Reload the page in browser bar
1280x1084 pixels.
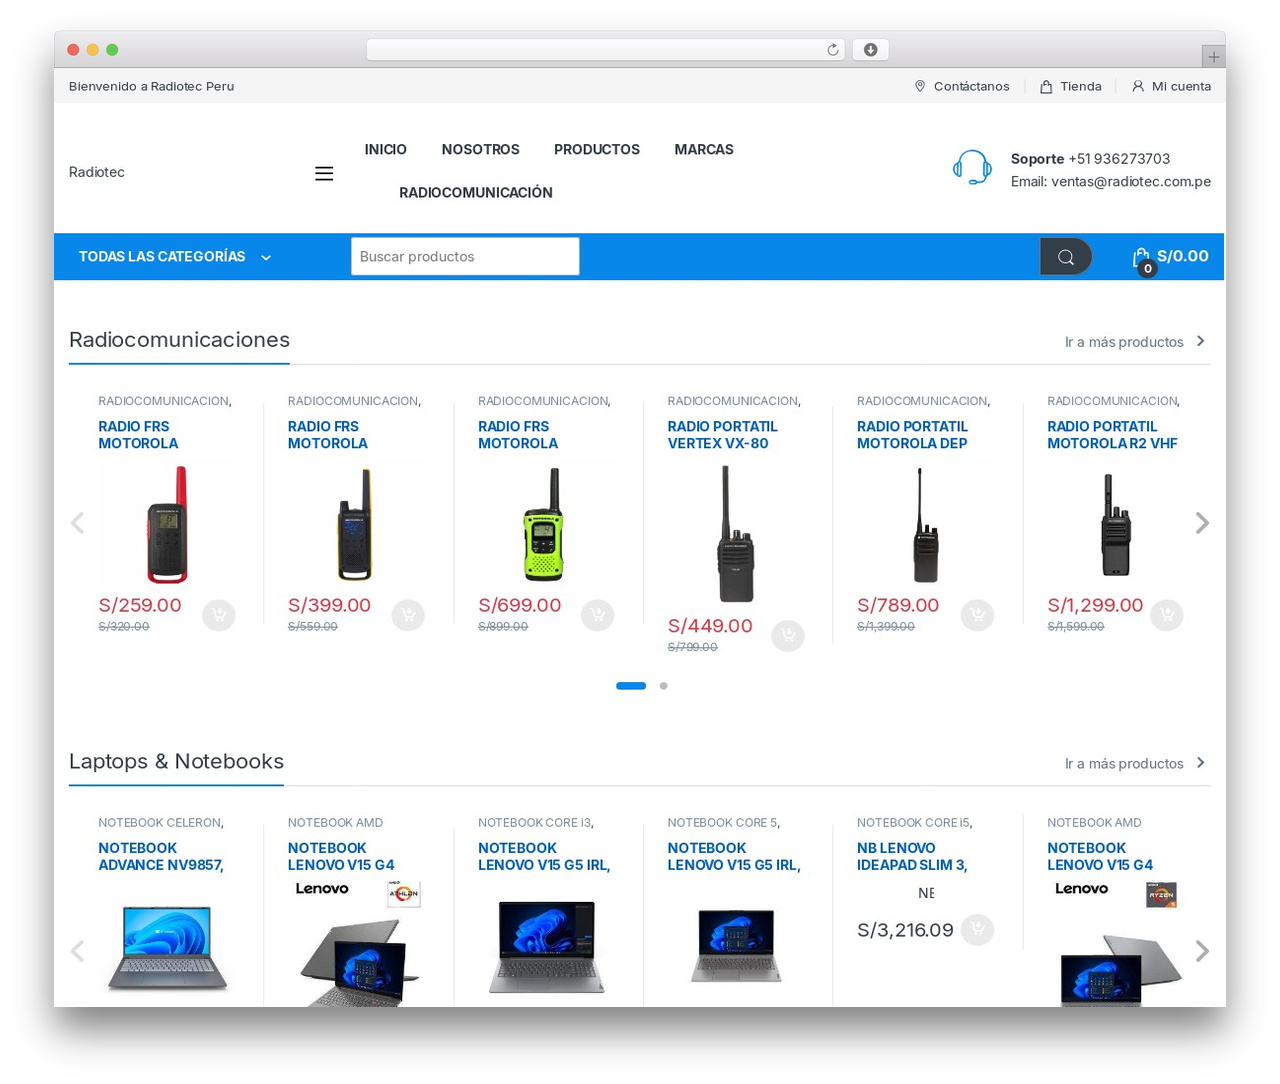tap(832, 50)
